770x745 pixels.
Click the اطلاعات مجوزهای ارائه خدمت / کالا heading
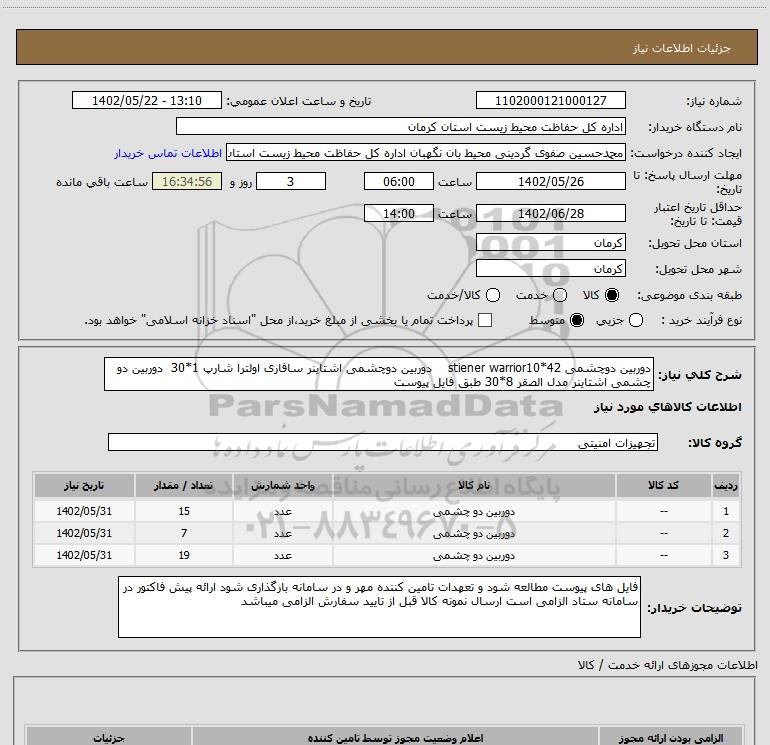click(667, 665)
